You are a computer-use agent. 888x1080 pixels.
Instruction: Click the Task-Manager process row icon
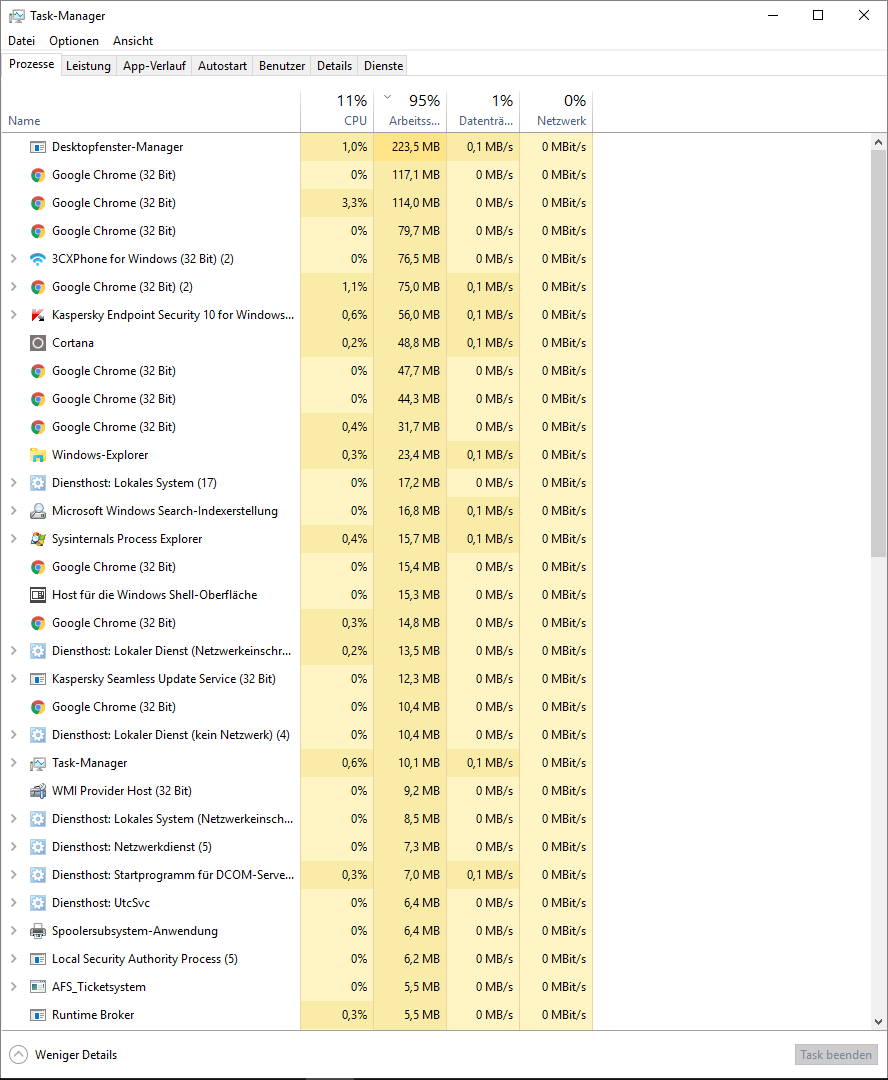38,763
